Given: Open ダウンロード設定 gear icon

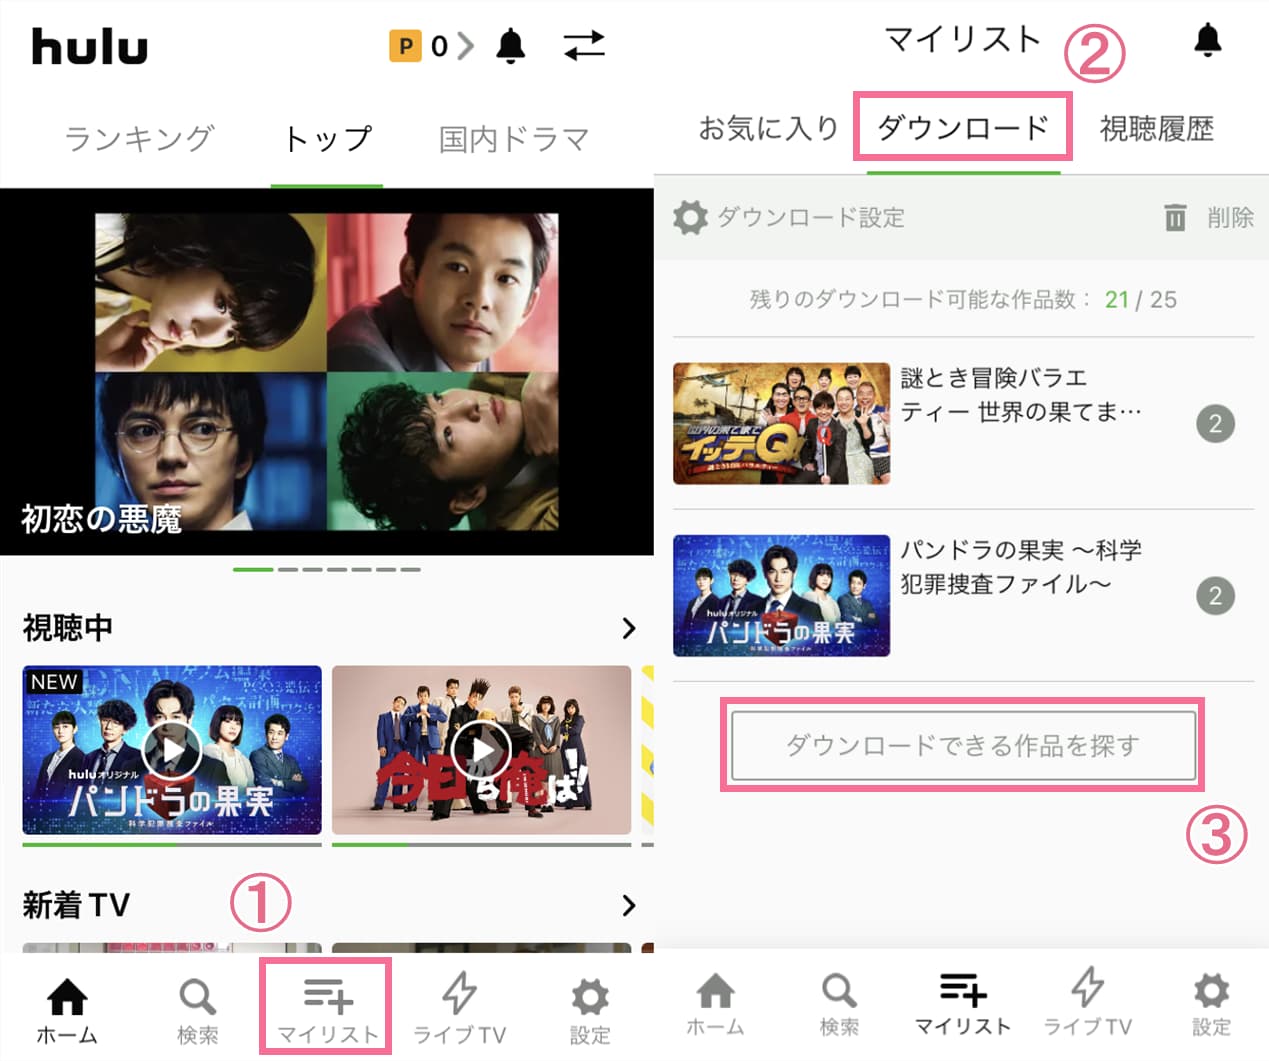Looking at the screenshot, I should tap(690, 217).
